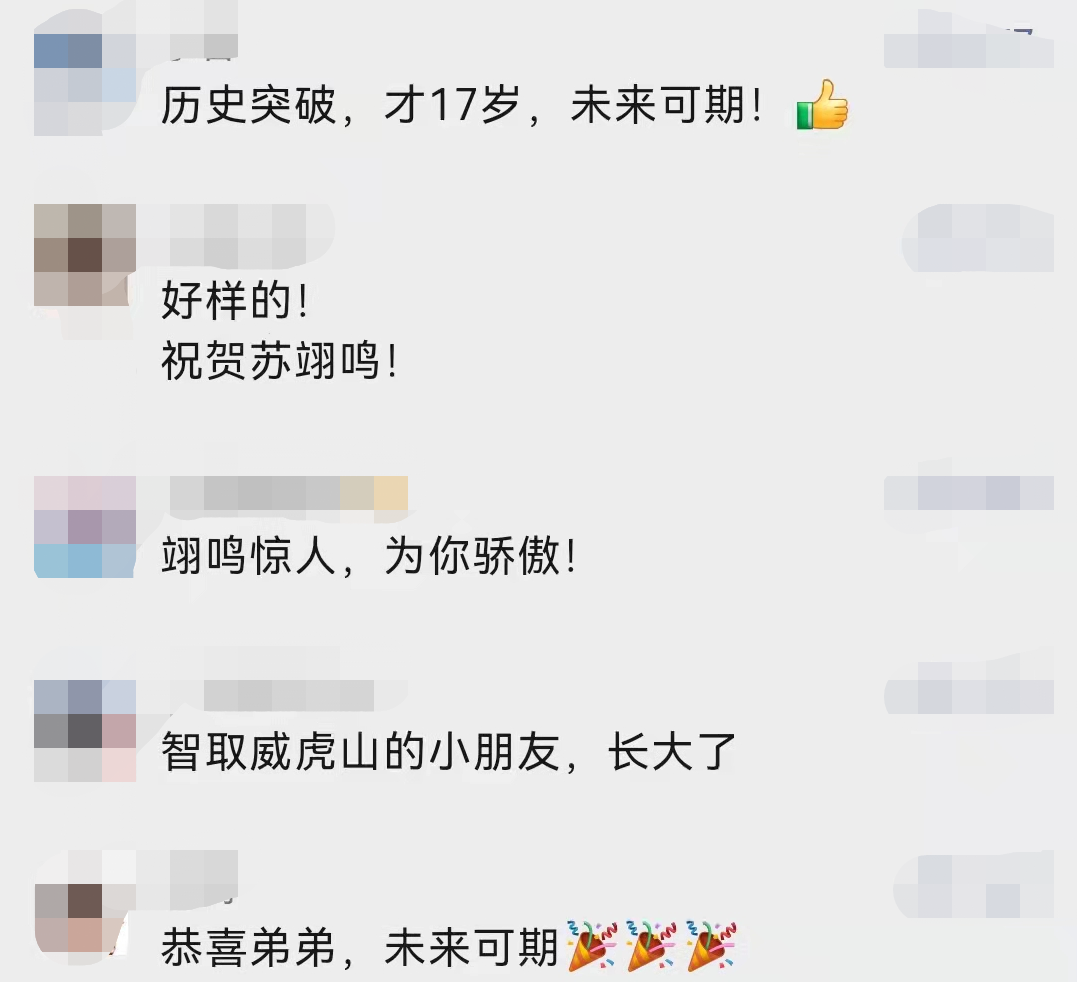Image resolution: width=1077 pixels, height=982 pixels.
Task: Open avatar of 历史突破 commenter
Action: point(85,84)
